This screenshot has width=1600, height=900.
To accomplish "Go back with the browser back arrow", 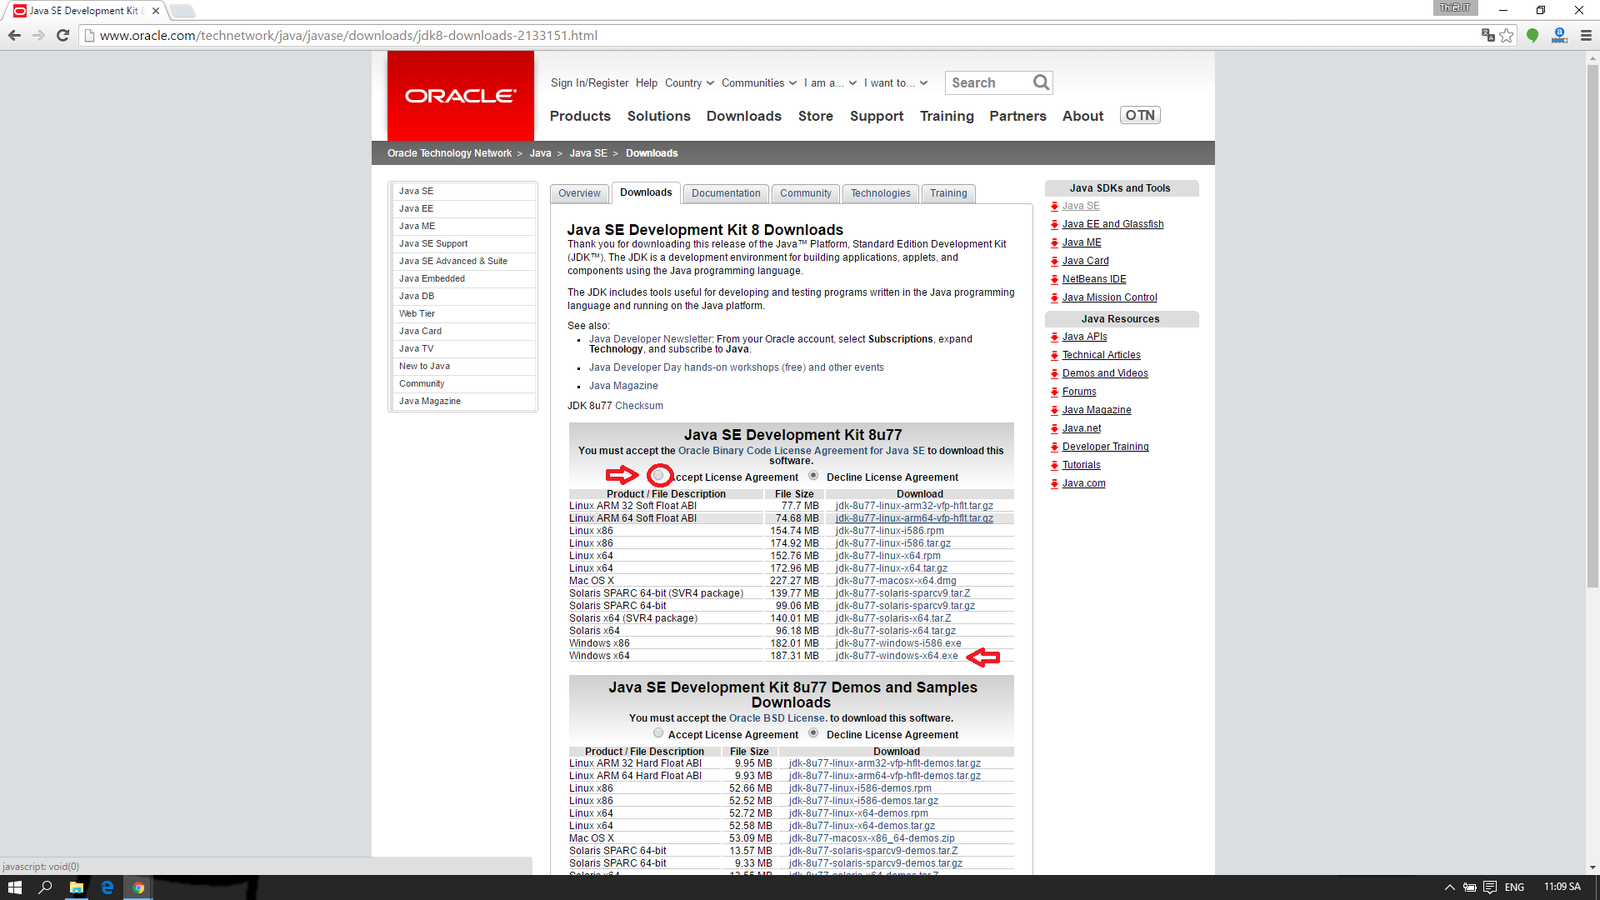I will [x=14, y=35].
